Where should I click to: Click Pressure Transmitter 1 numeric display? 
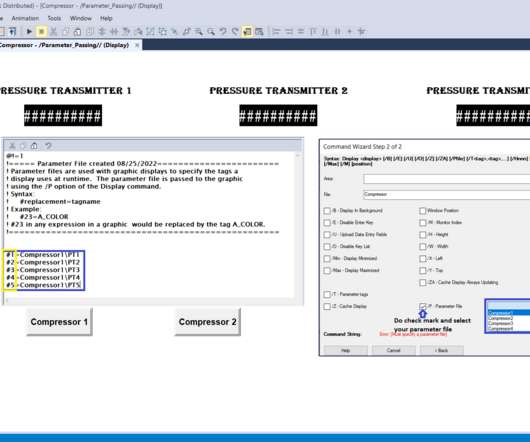pos(63,116)
